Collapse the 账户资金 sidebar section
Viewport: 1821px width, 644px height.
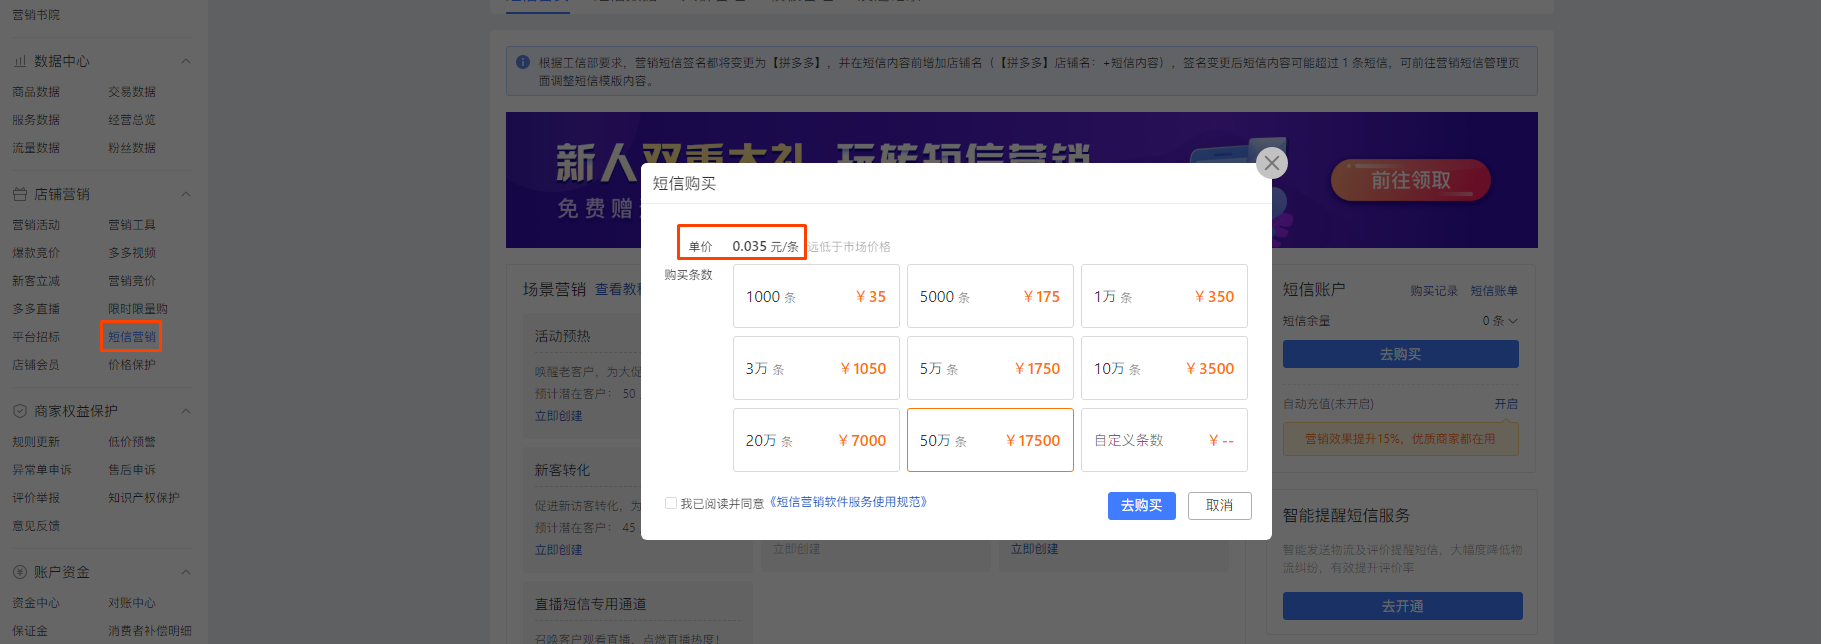186,572
